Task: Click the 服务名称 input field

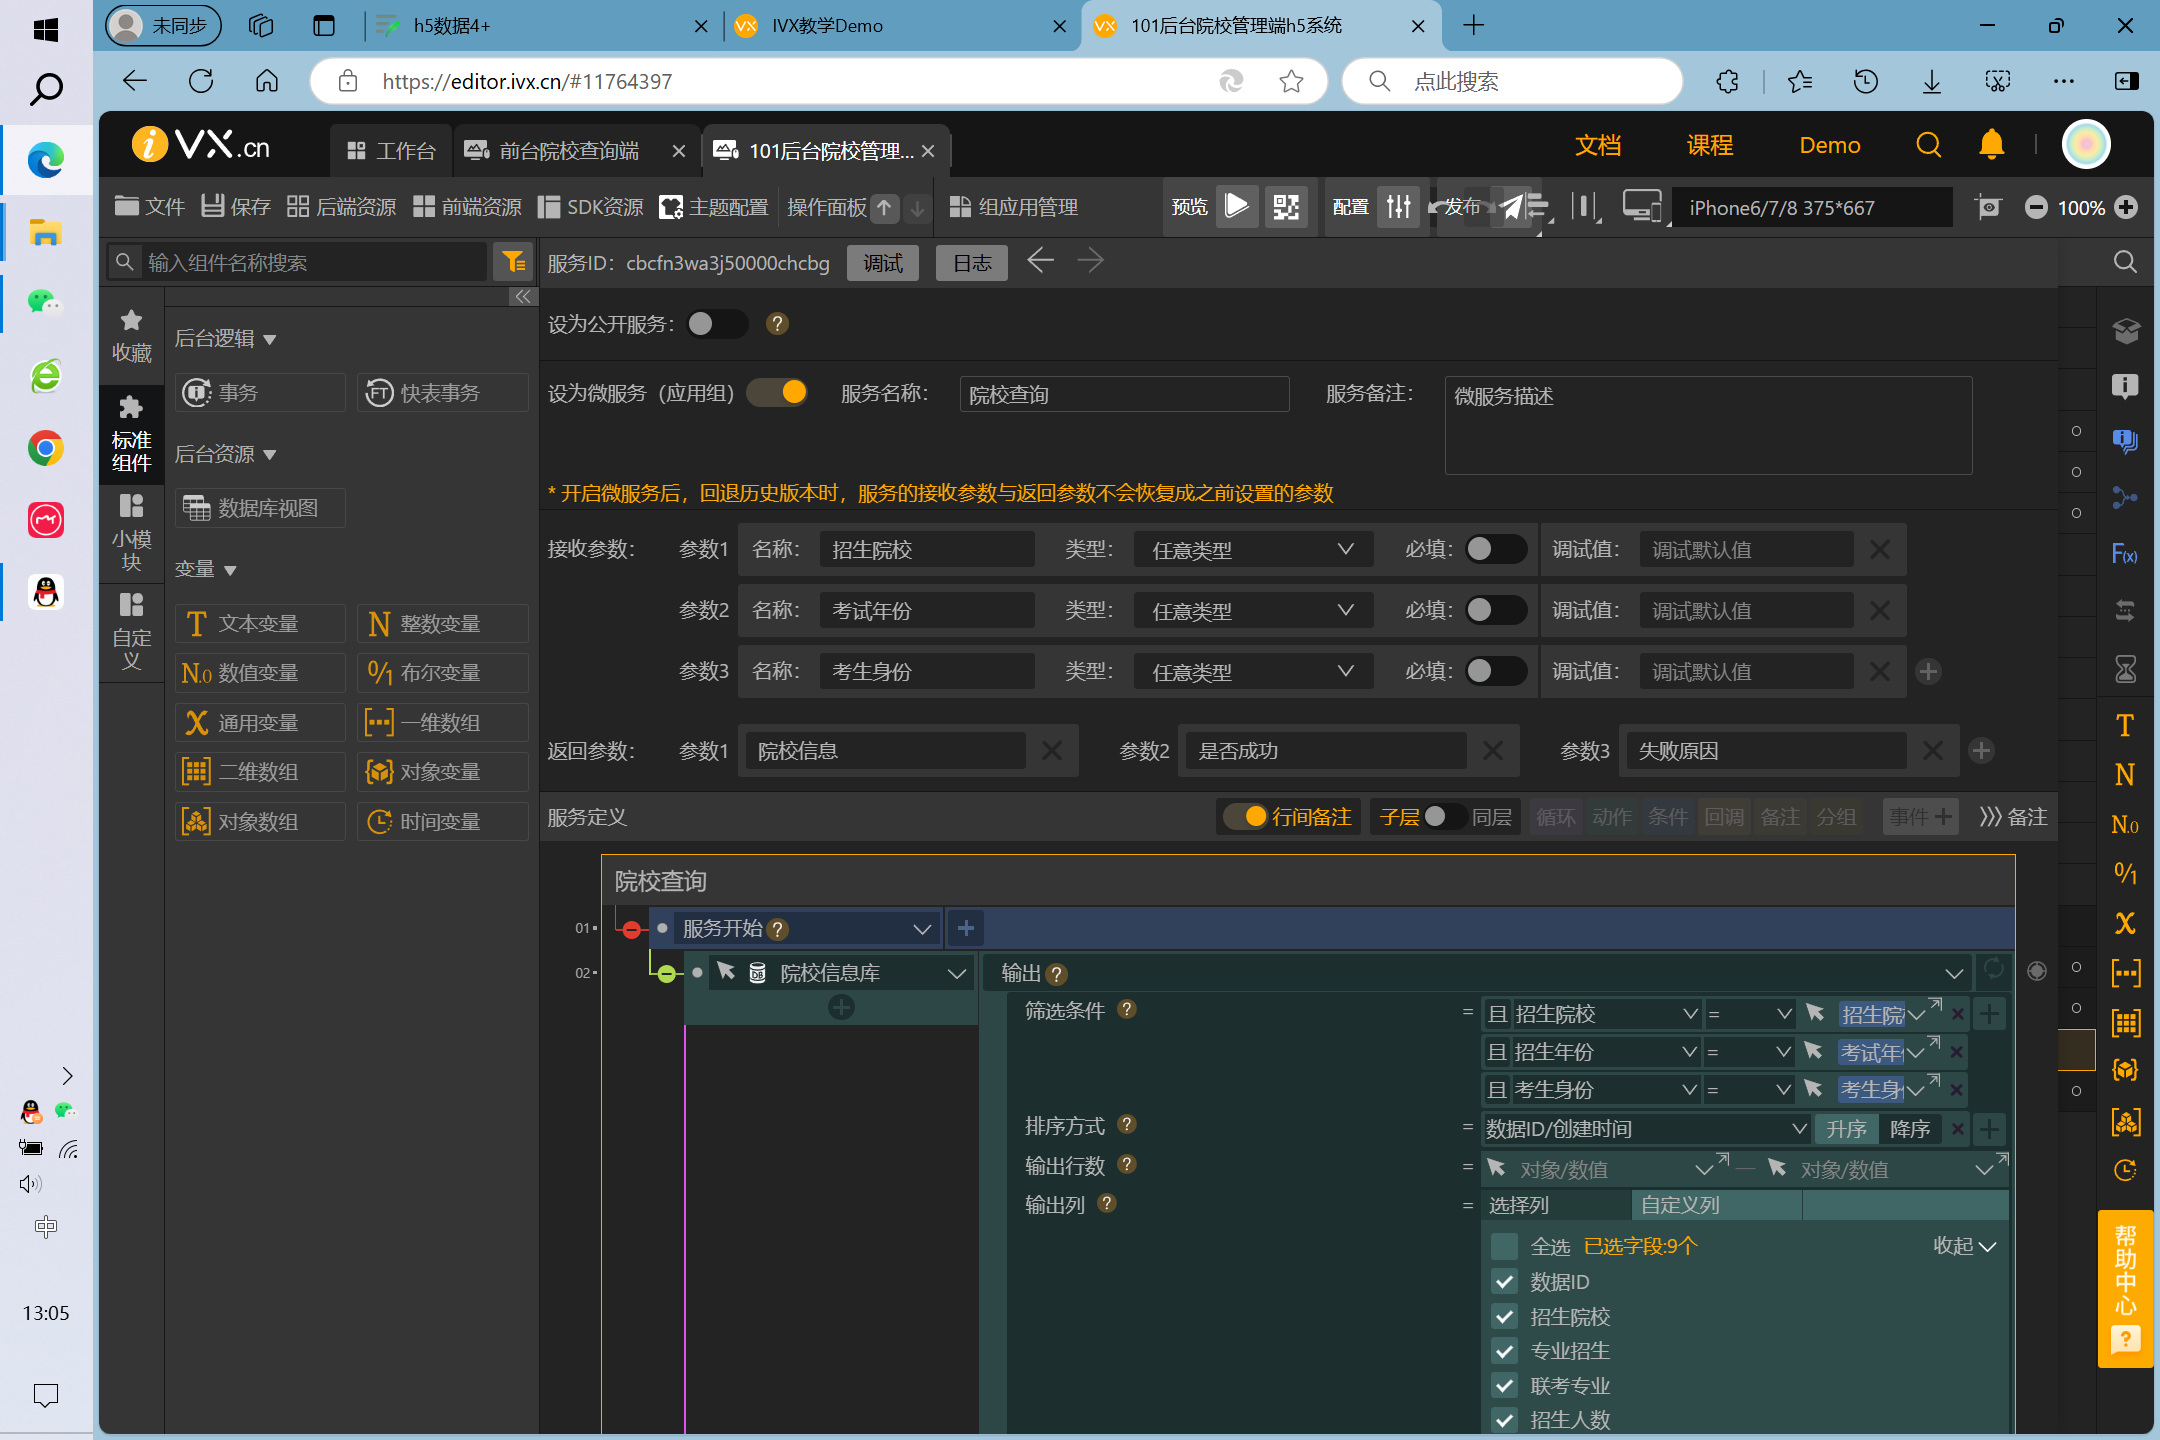Action: point(1124,394)
